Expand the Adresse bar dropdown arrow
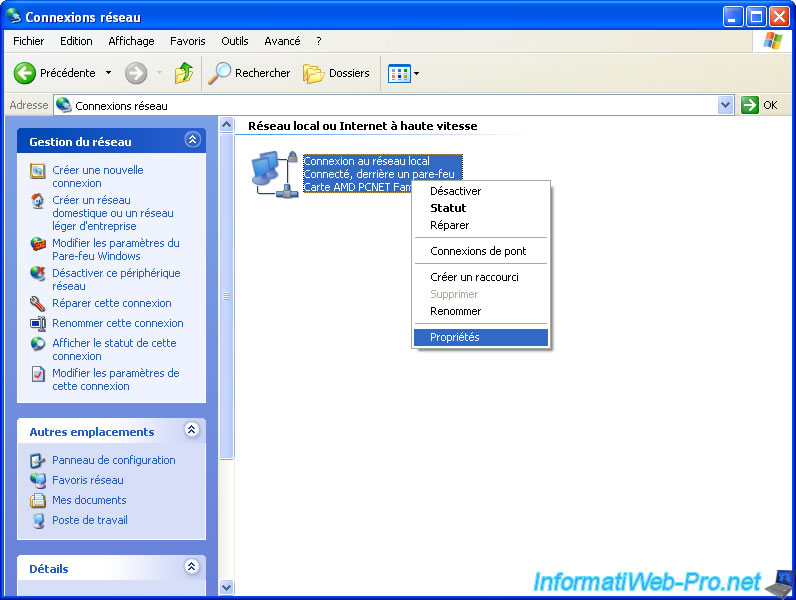 pyautogui.click(x=726, y=105)
